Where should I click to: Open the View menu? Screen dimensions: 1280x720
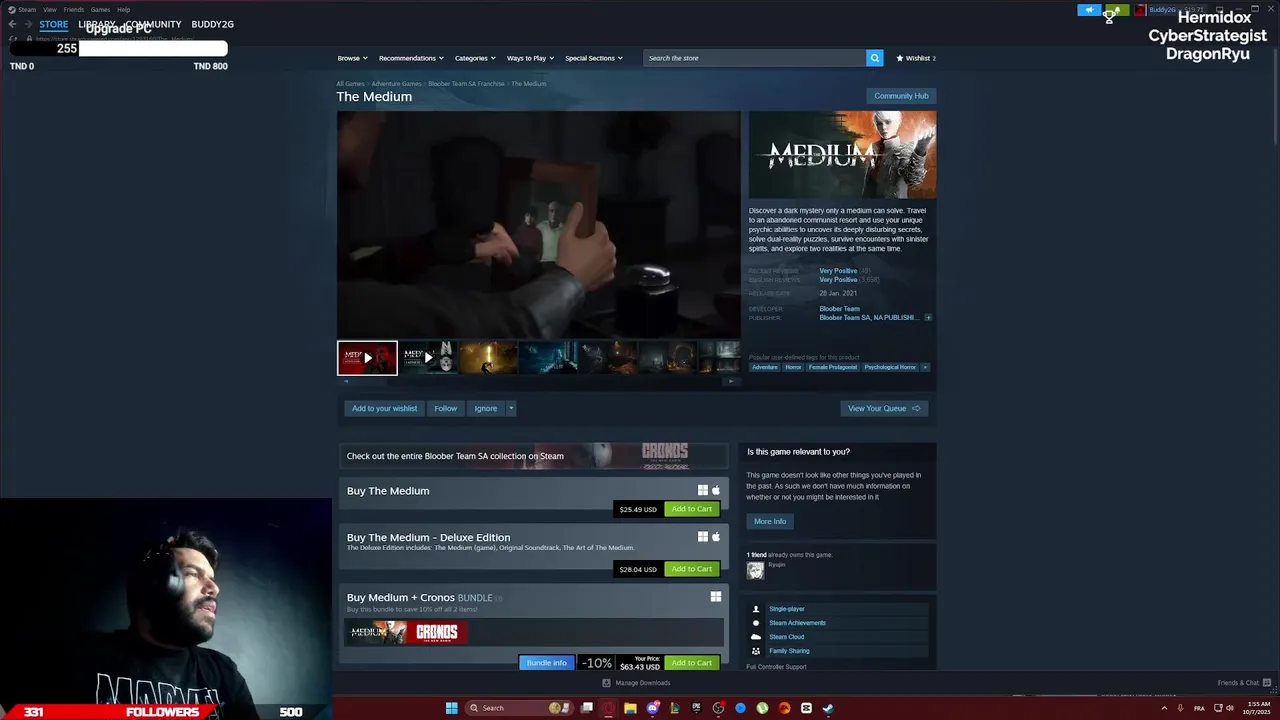[x=49, y=9]
